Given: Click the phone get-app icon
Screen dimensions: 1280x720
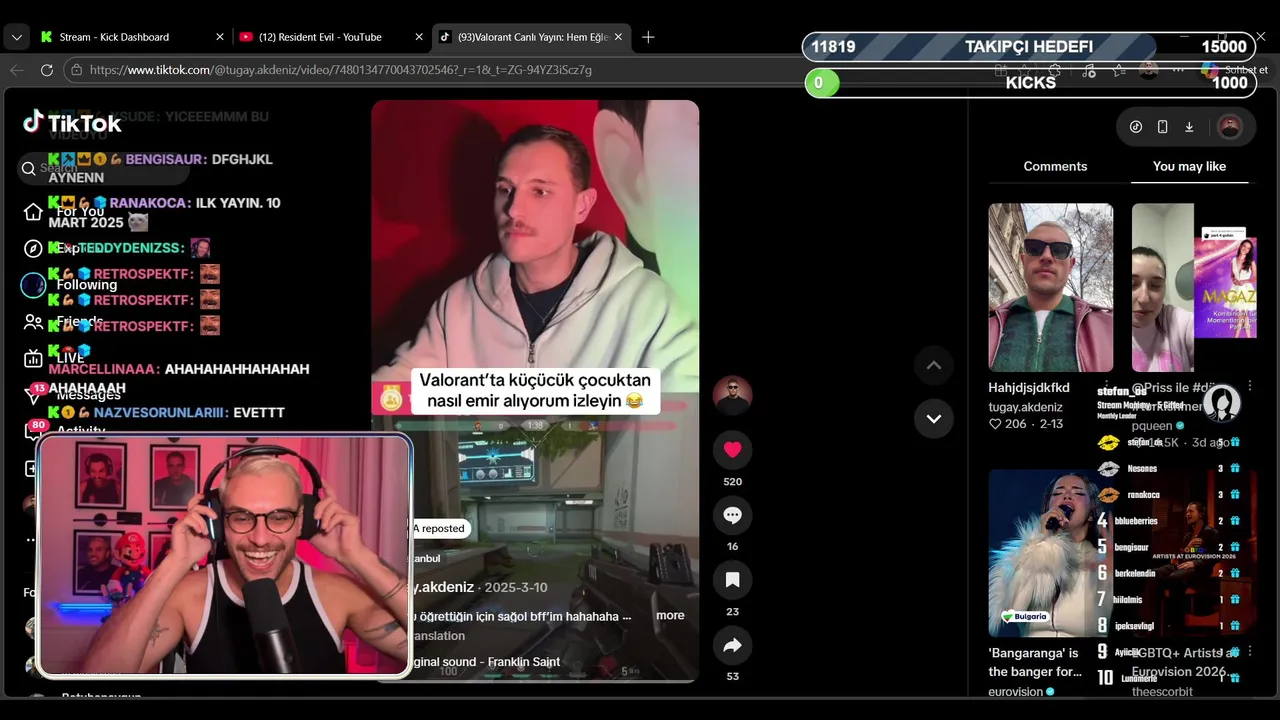Looking at the screenshot, I should (1162, 127).
